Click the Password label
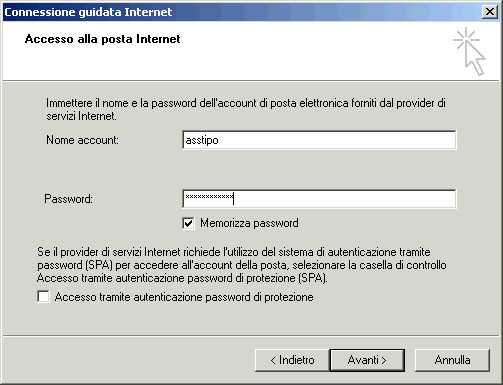 click(x=68, y=199)
